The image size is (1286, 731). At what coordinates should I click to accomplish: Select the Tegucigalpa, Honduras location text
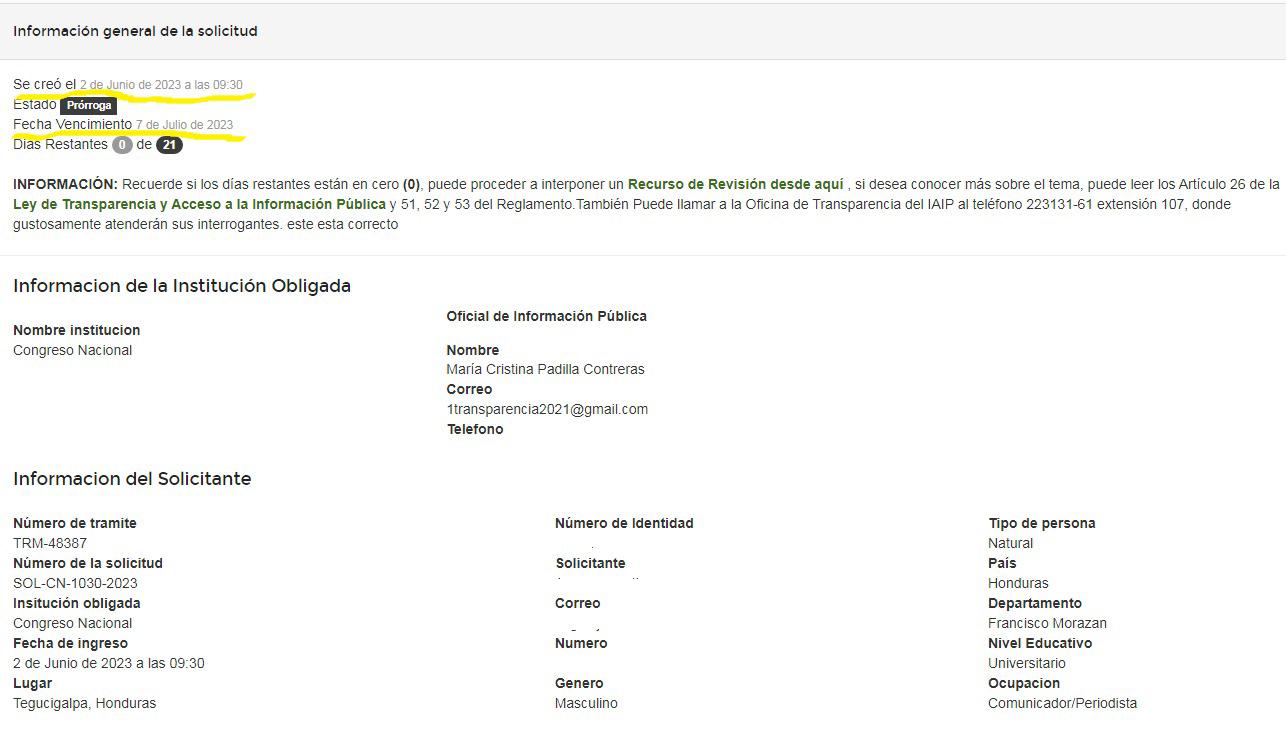pos(84,703)
